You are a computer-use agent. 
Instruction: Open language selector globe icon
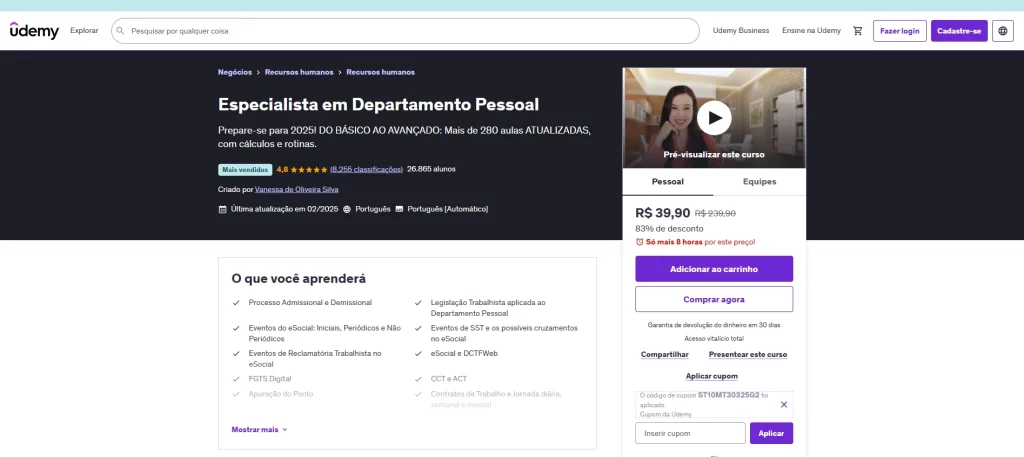tap(1002, 31)
